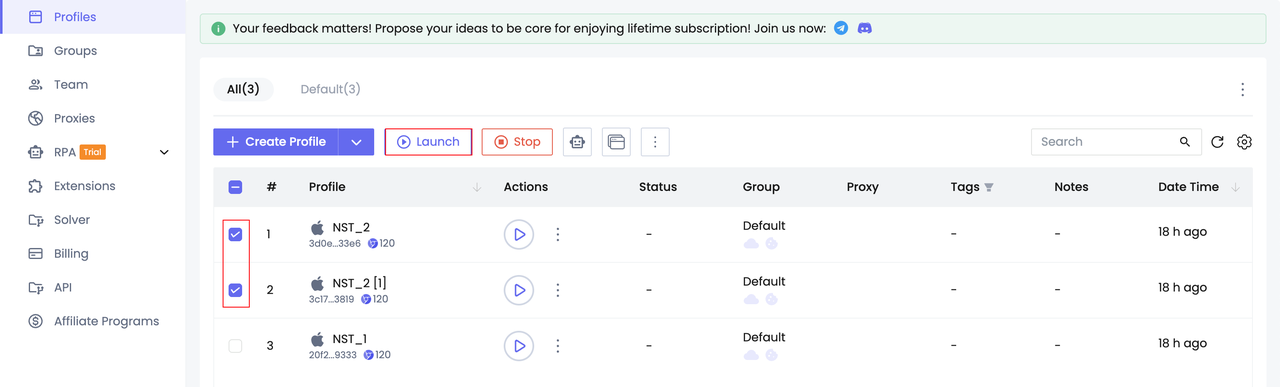Viewport: 1280px width, 387px height.
Task: Switch to the Default(3) tab
Action: pyautogui.click(x=331, y=89)
